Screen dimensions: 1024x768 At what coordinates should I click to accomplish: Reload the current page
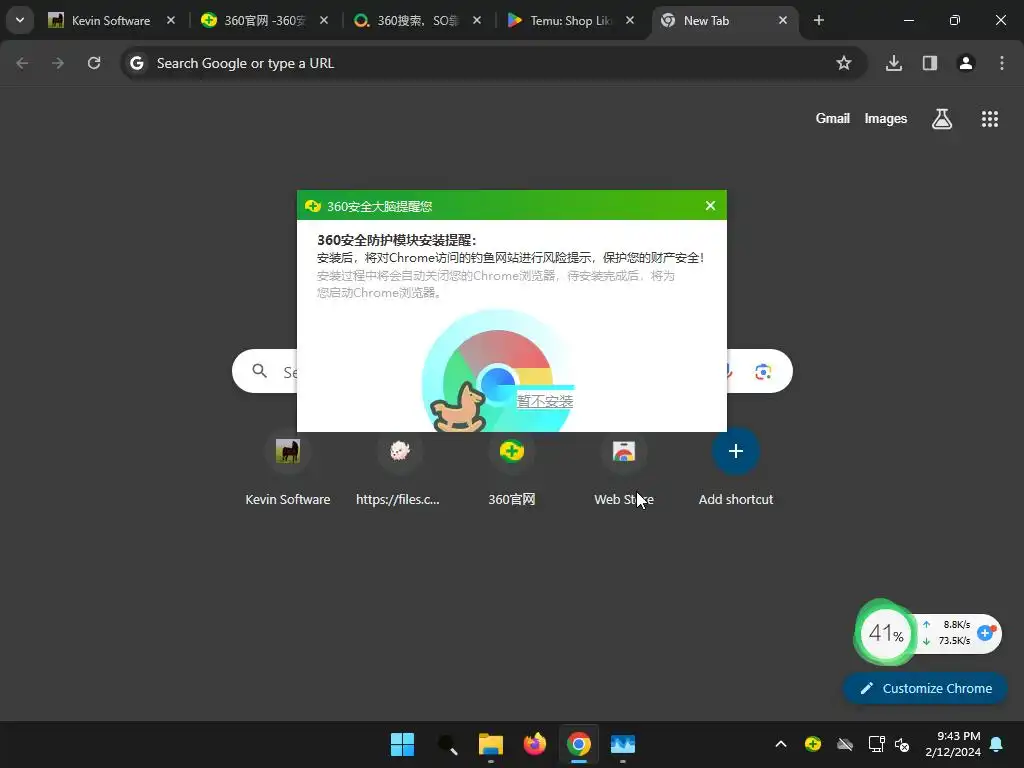(x=94, y=63)
